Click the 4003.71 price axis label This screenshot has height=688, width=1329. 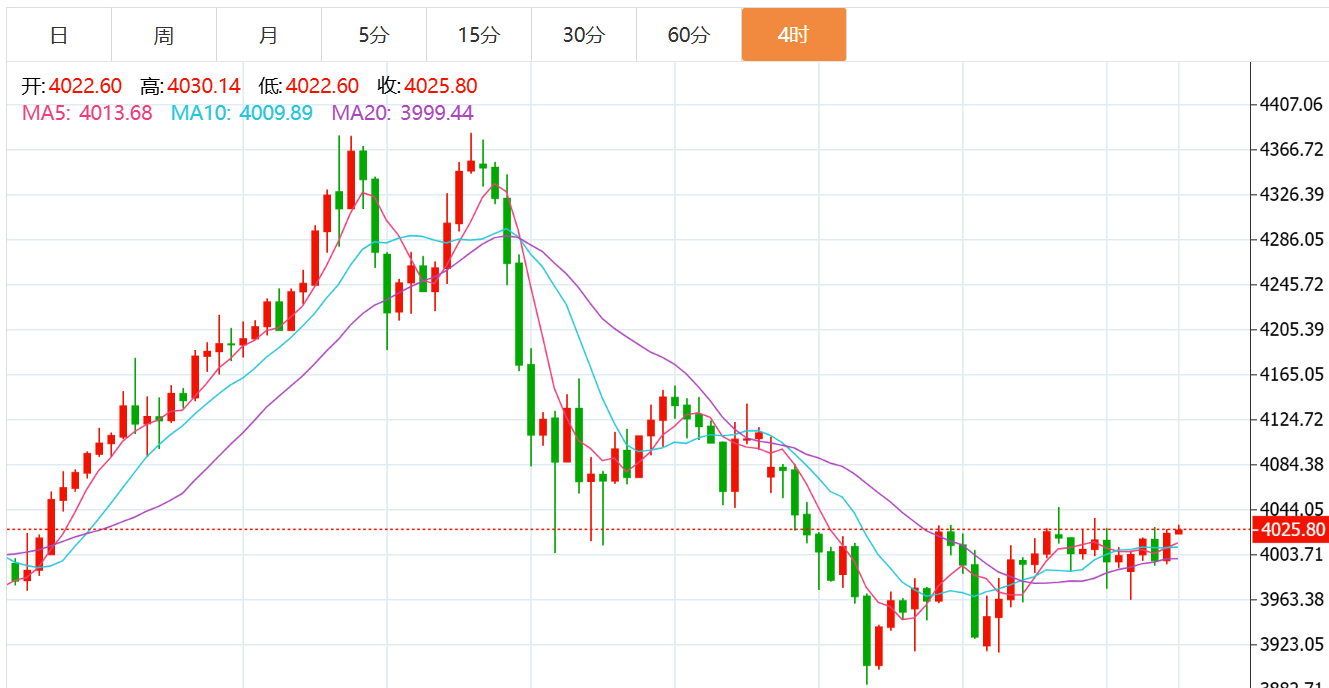coord(1293,554)
